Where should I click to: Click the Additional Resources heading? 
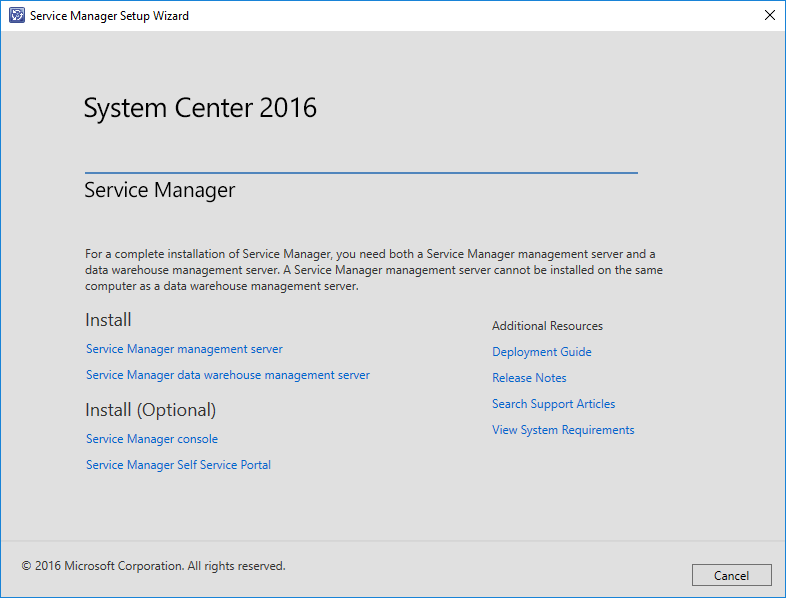547,326
